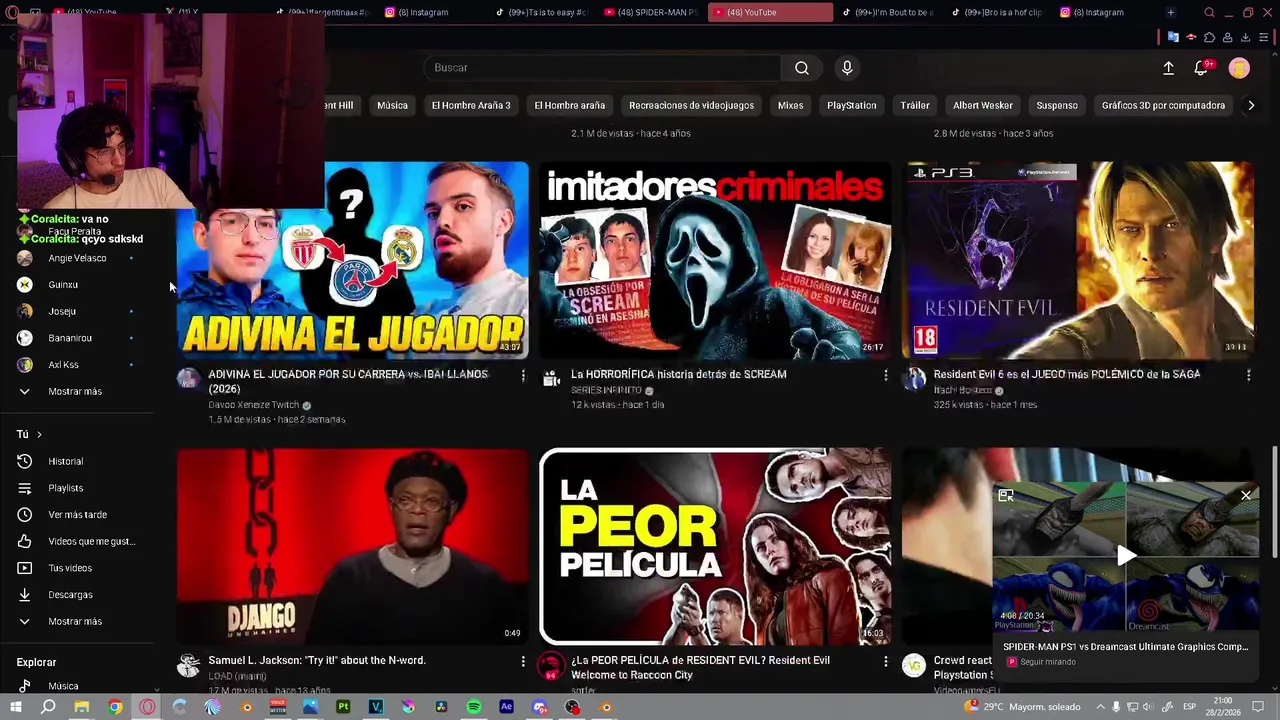Click the Descargas download arrow icon

coord(25,594)
